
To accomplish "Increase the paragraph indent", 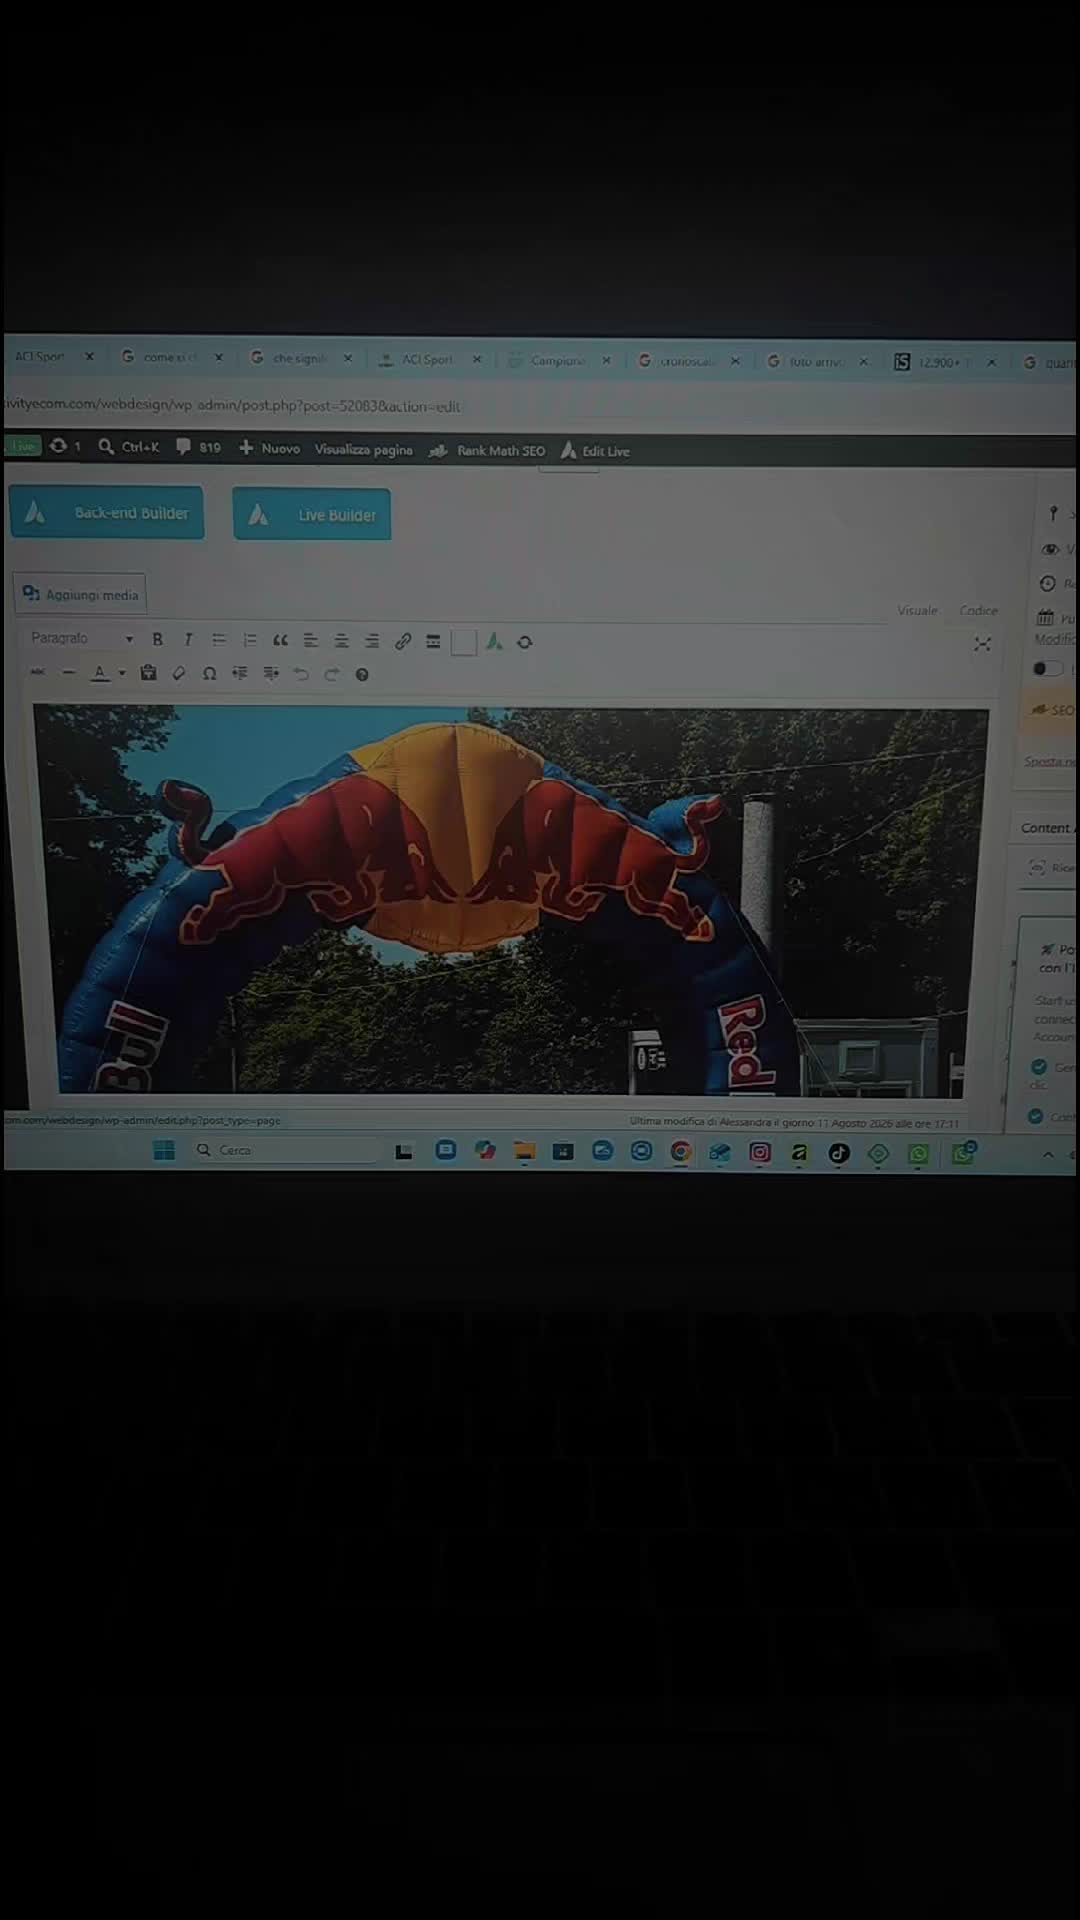I will (x=271, y=674).
